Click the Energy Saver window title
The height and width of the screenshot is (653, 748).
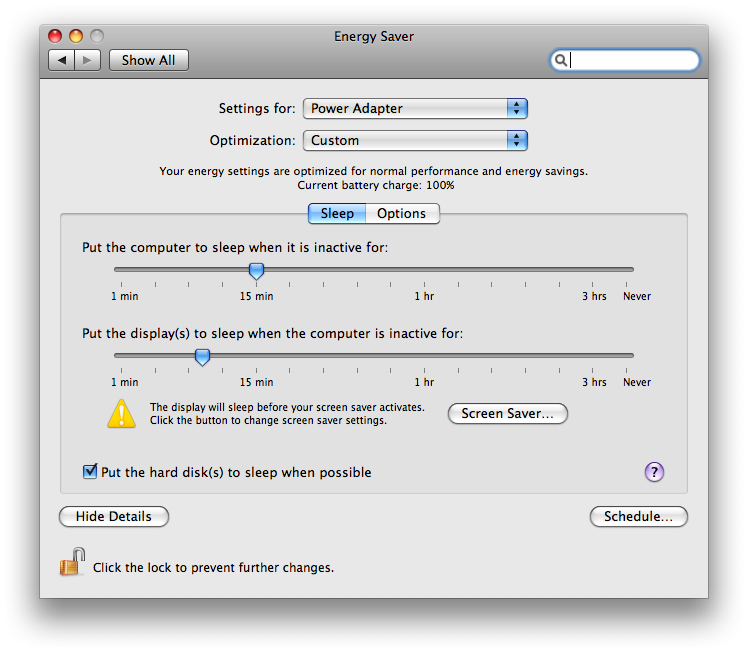coord(374,36)
